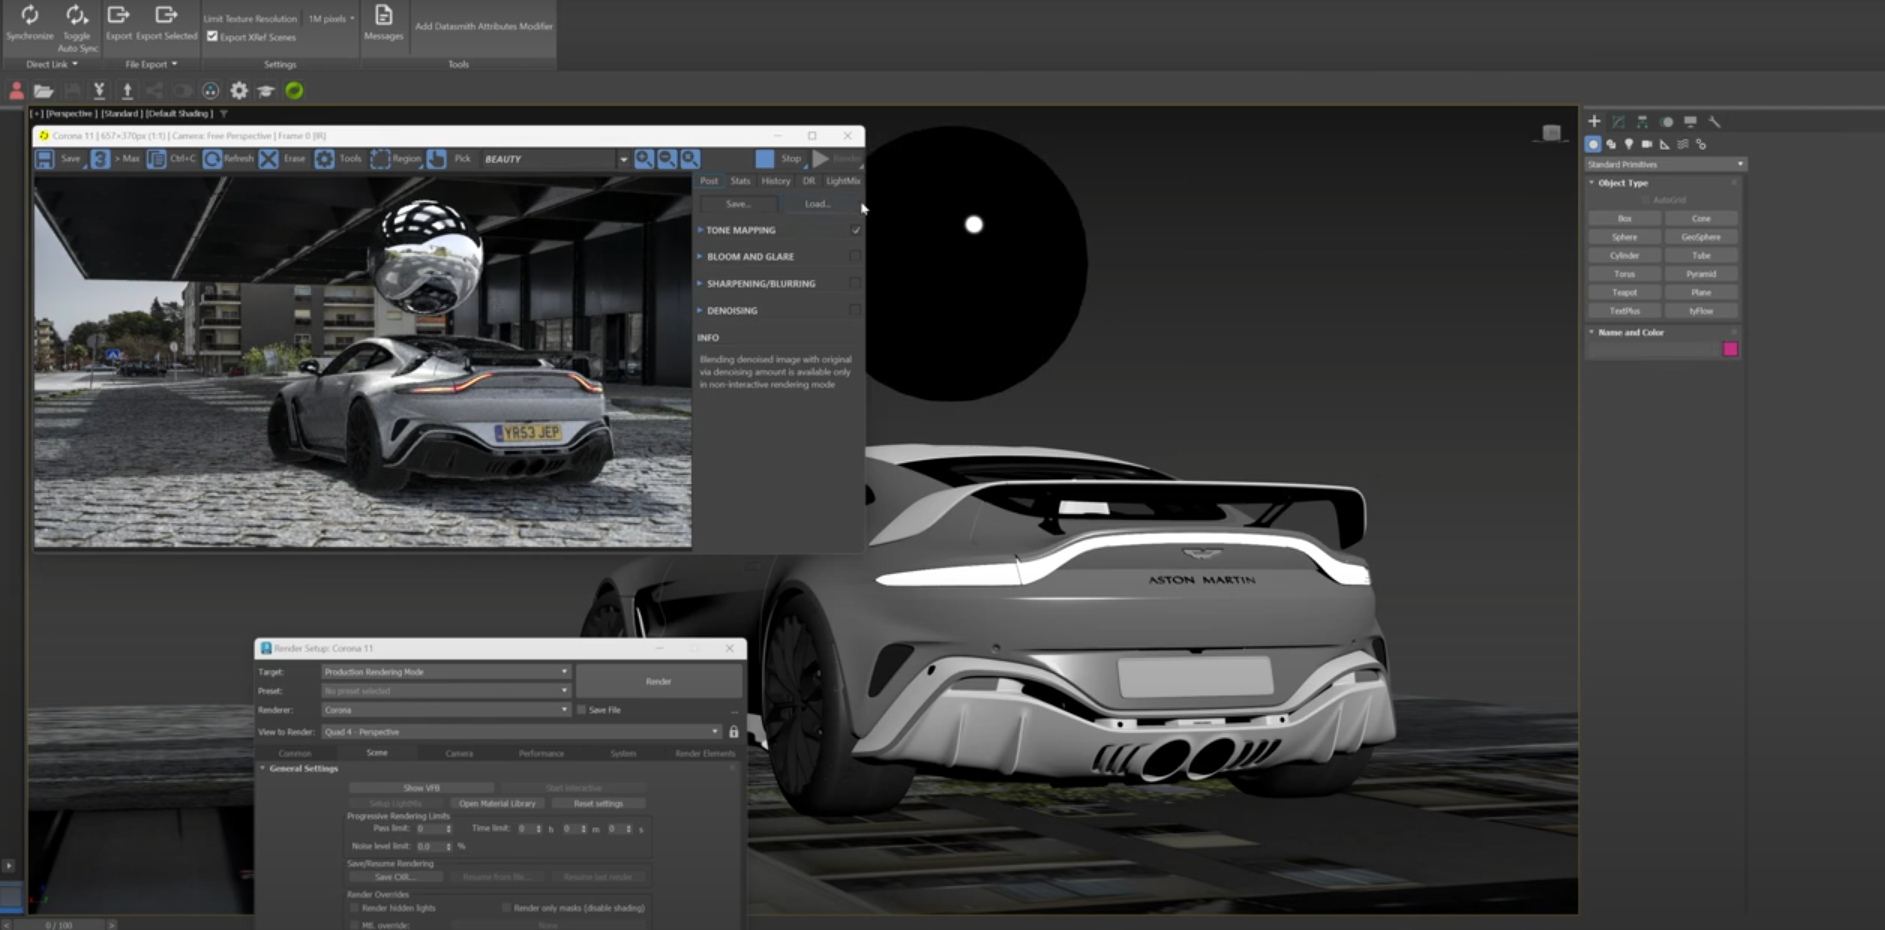Click the Region render icon in Corona VFB
This screenshot has height=930, width=1885.
(382, 159)
